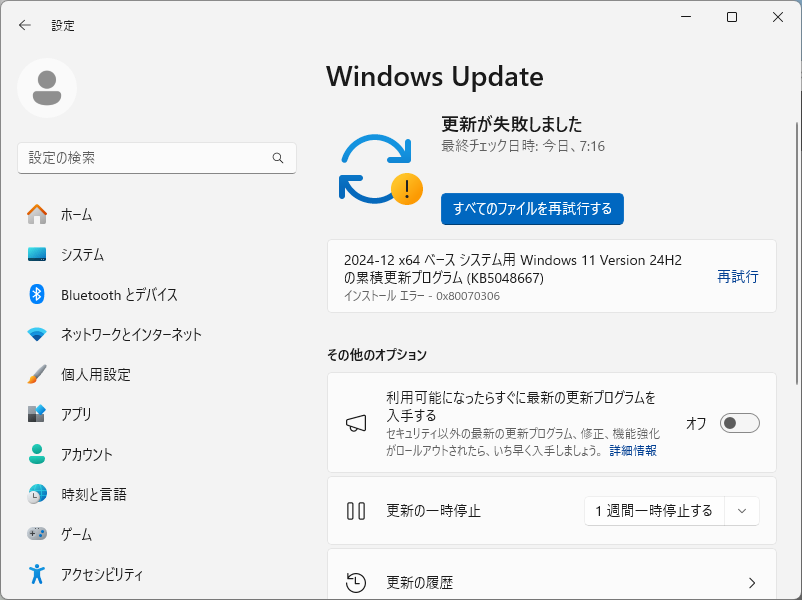Image resolution: width=802 pixels, height=600 pixels.
Task: Click the megaphone icon for latest updates
Action: tap(356, 423)
